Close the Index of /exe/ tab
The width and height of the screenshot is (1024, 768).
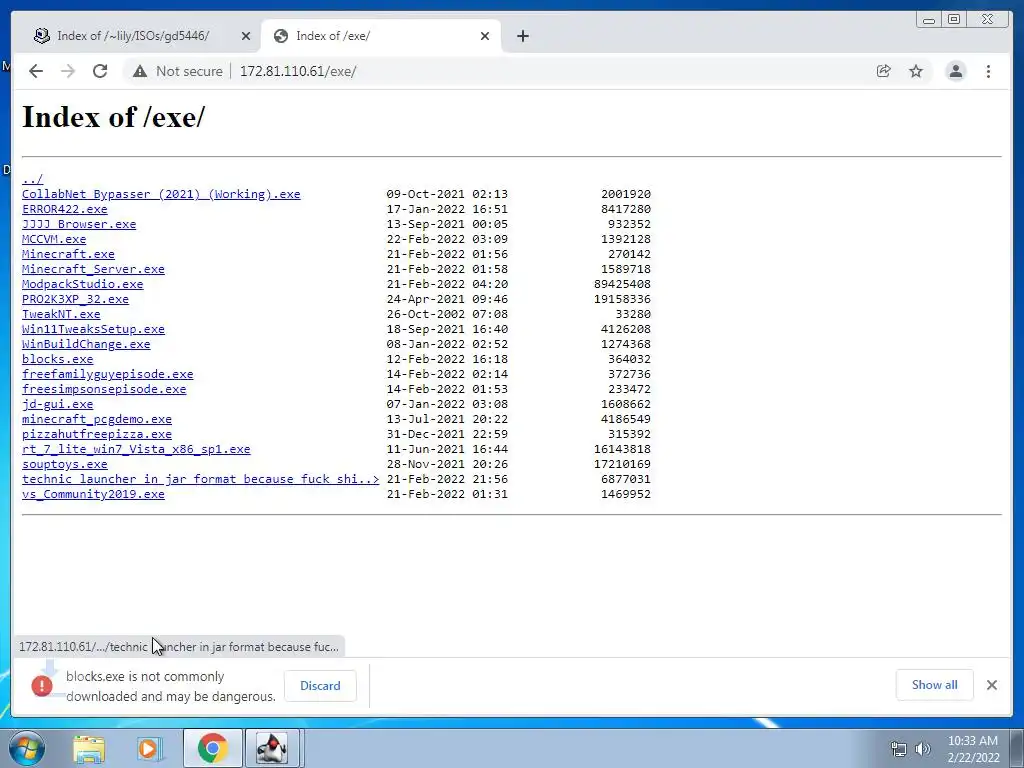tap(485, 36)
